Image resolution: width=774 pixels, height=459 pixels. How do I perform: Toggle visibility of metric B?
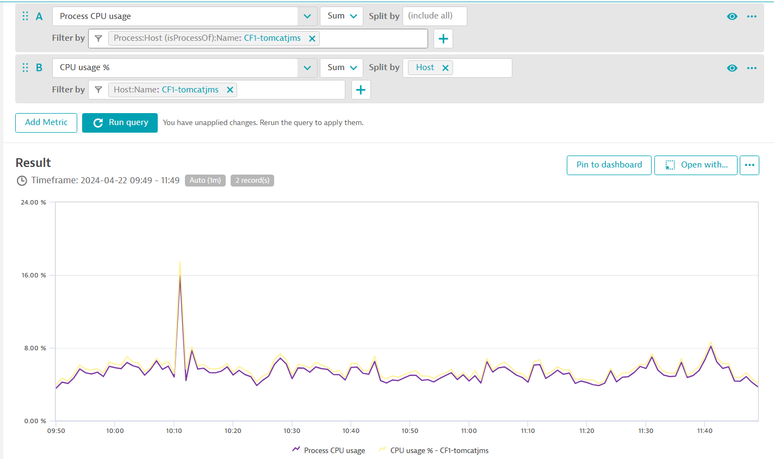(x=732, y=68)
